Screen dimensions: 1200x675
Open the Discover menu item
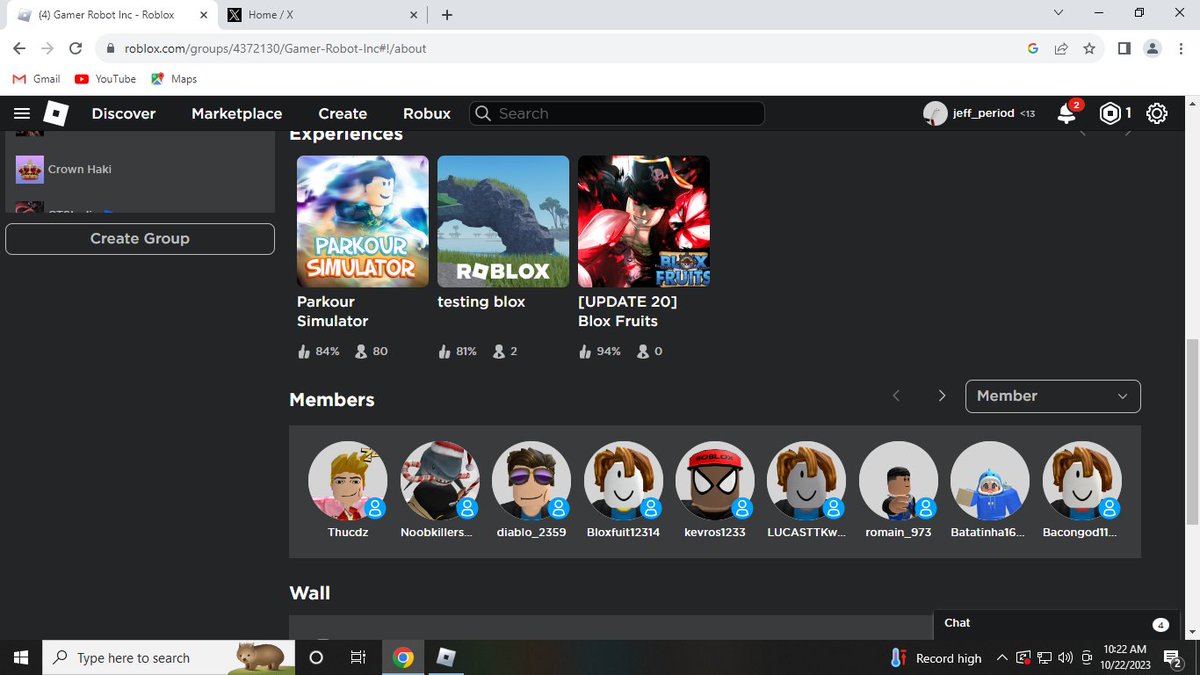pos(124,114)
